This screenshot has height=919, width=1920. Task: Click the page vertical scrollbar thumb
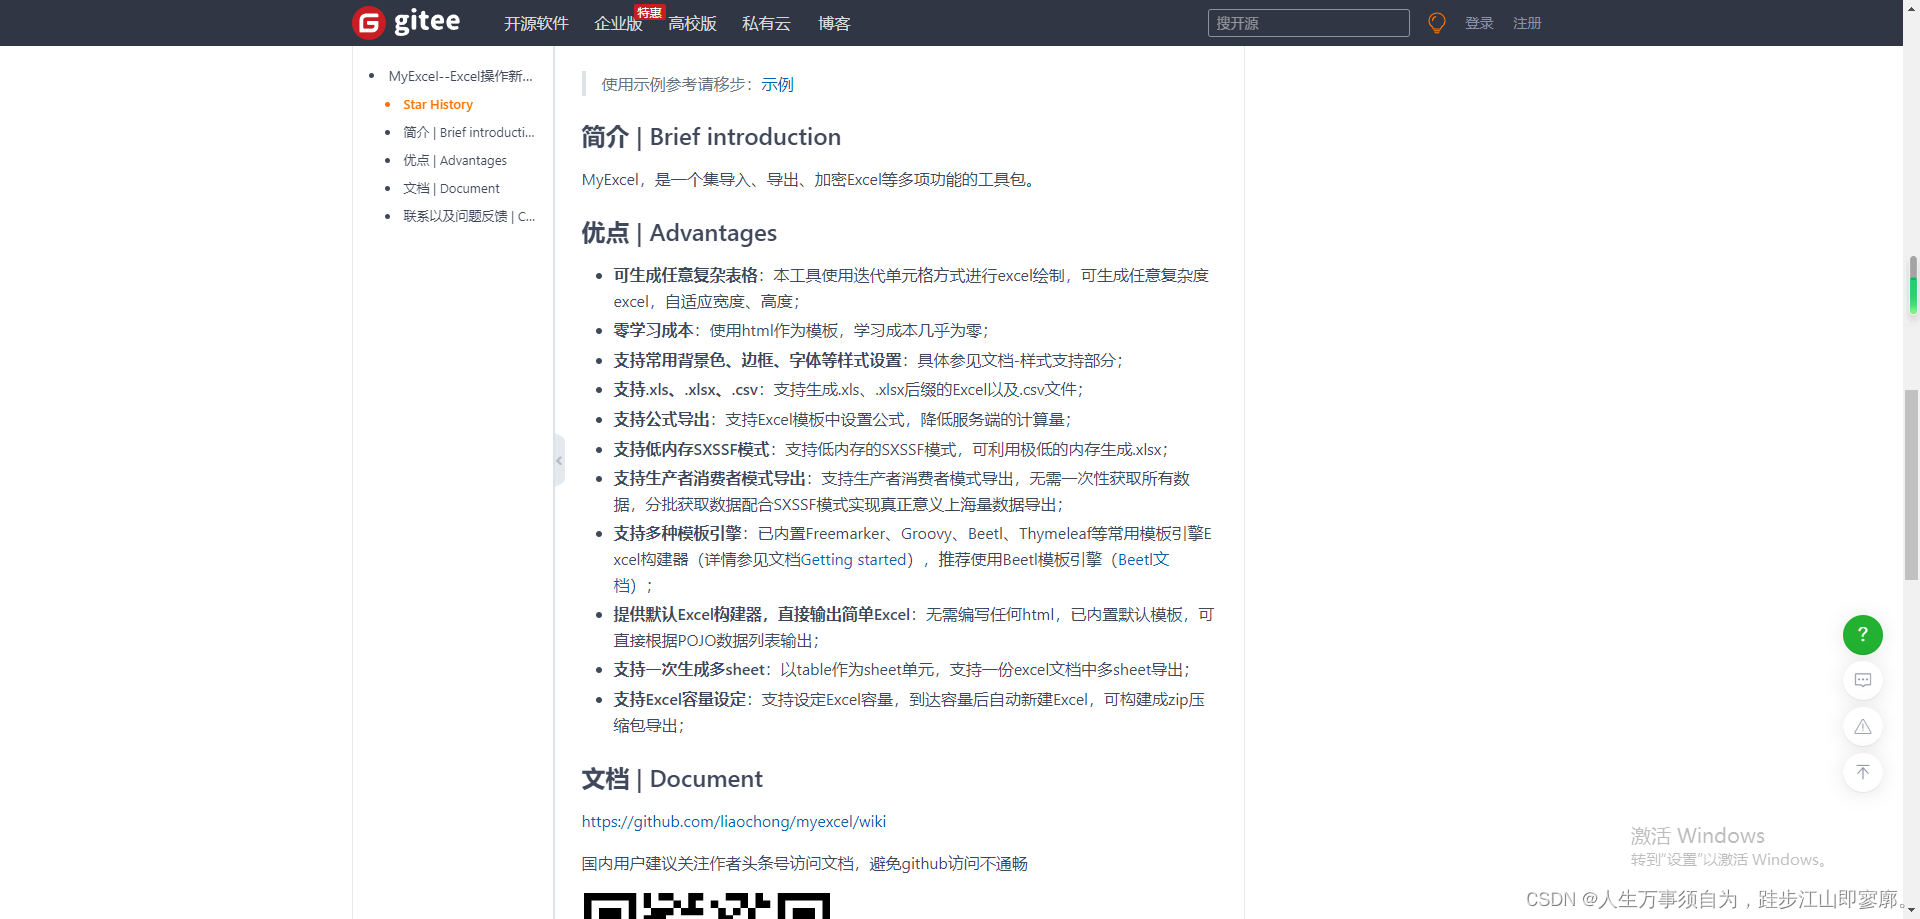tap(1911, 484)
